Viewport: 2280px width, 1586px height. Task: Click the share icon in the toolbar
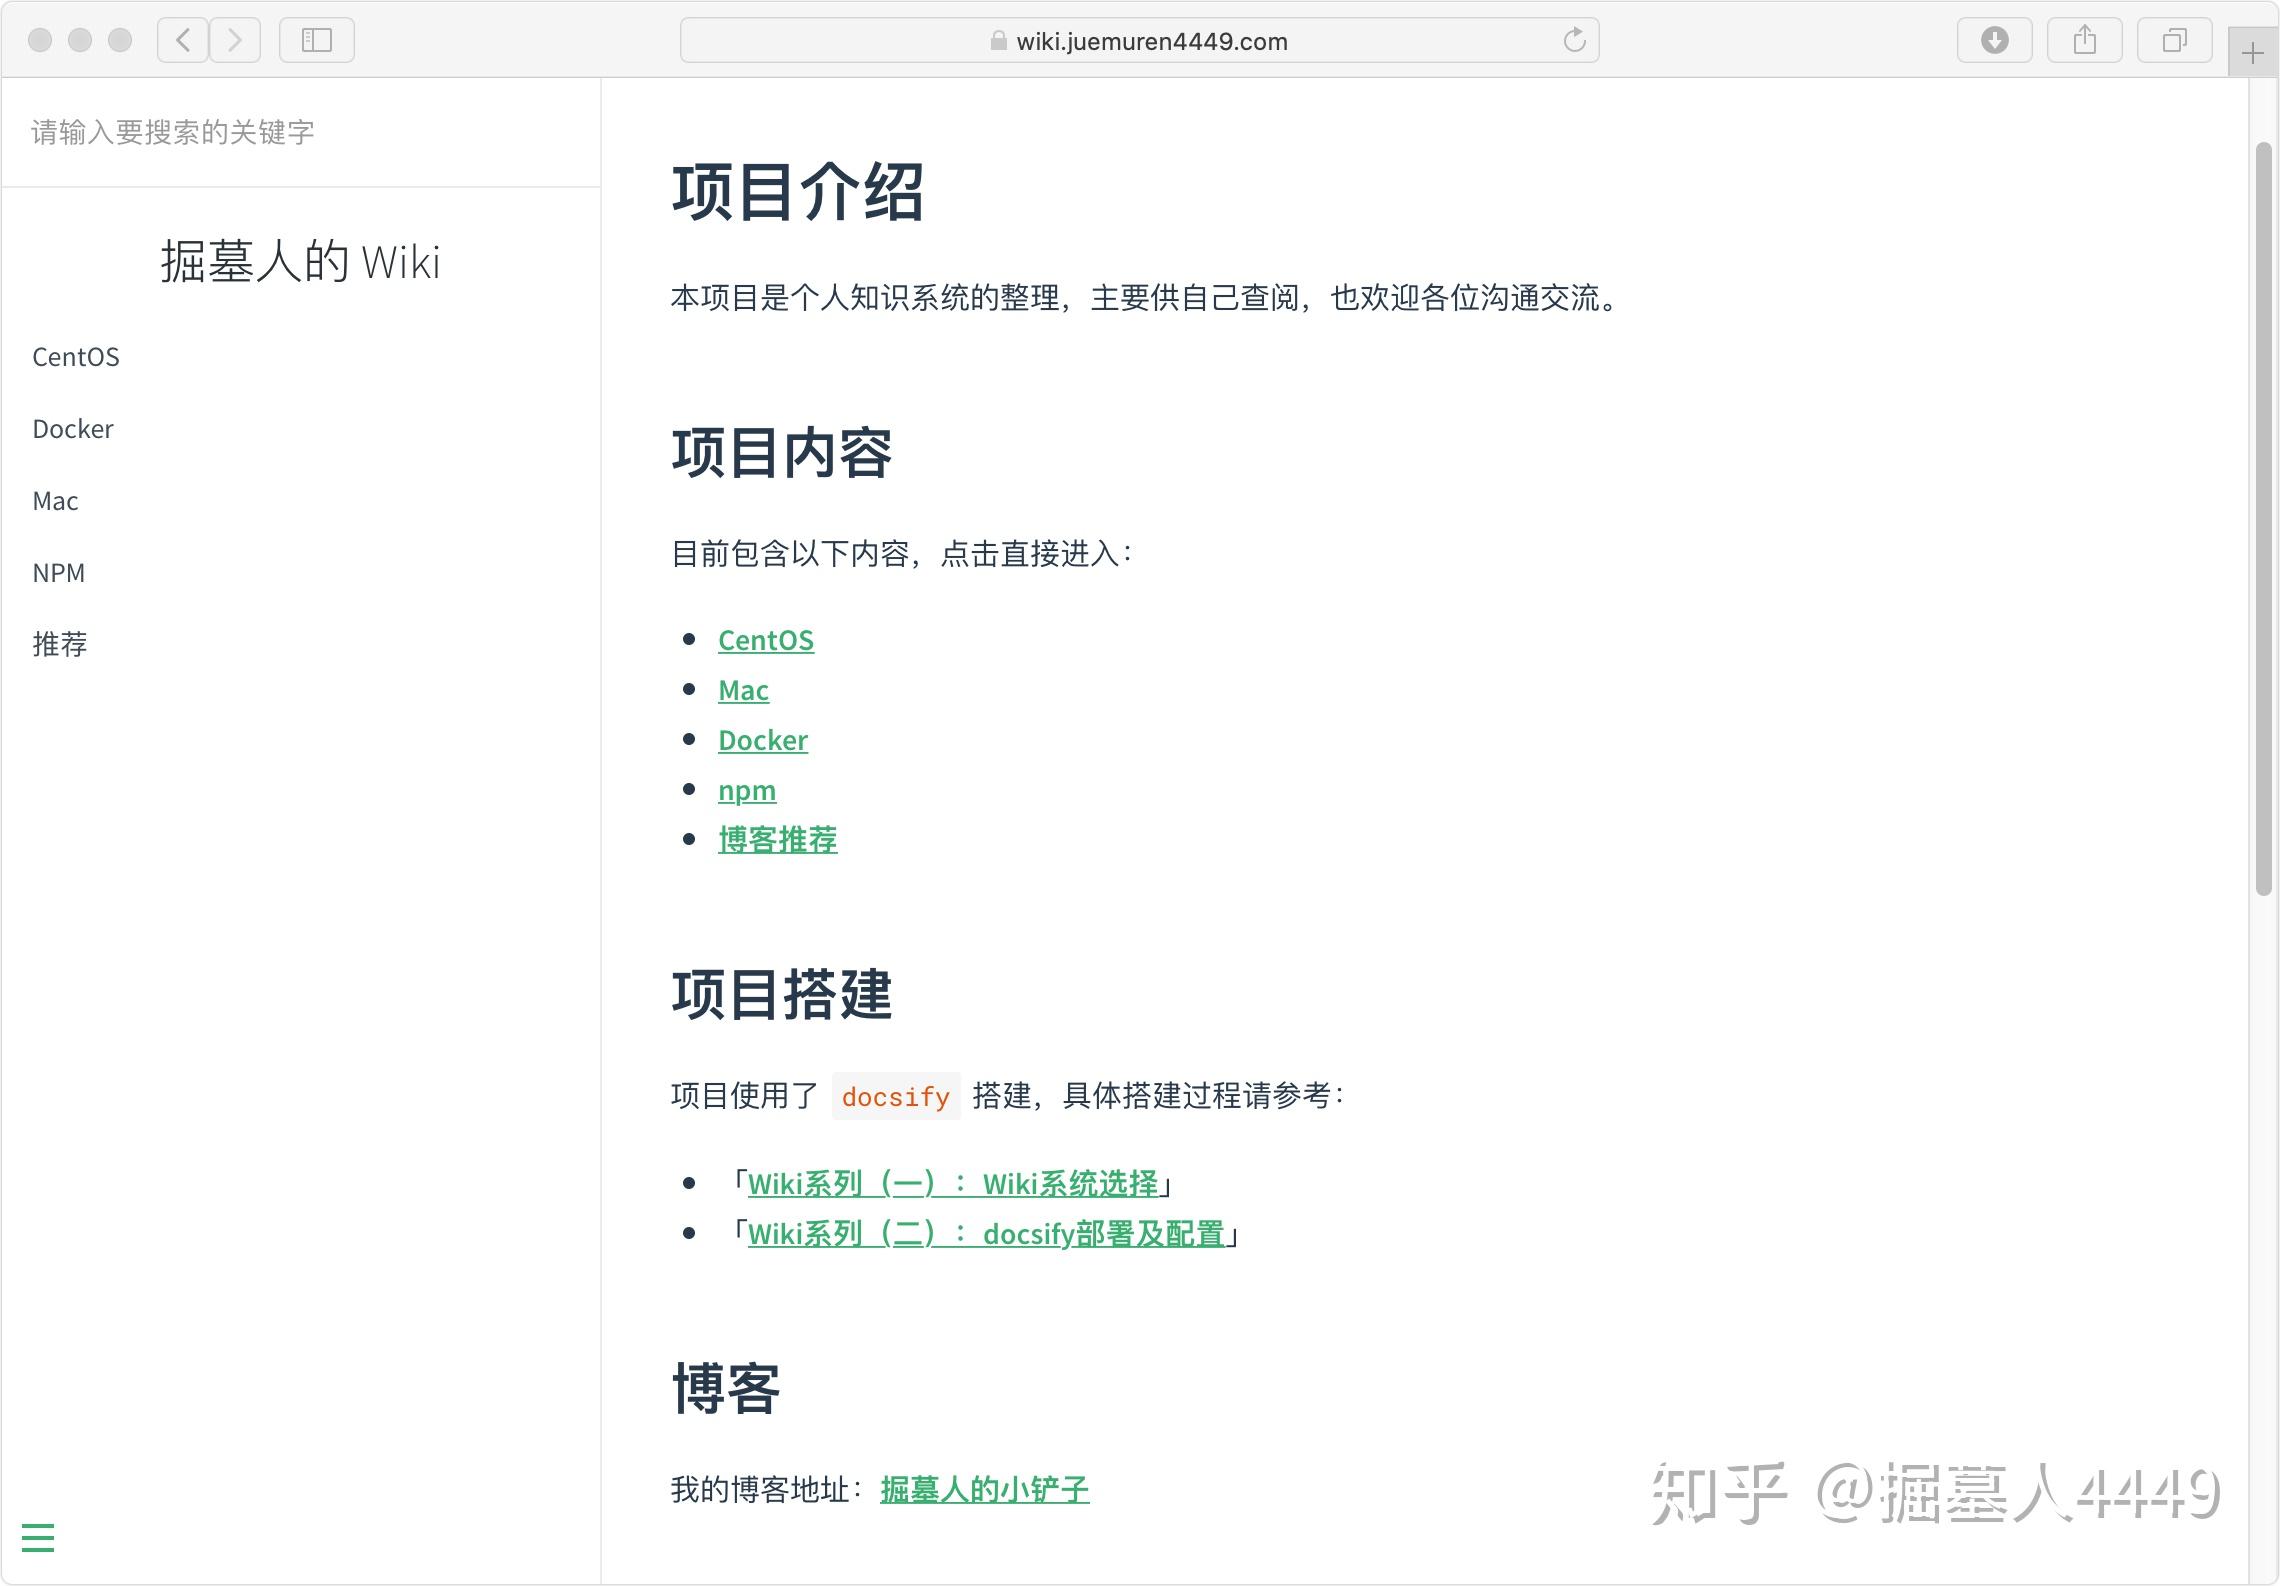2084,40
